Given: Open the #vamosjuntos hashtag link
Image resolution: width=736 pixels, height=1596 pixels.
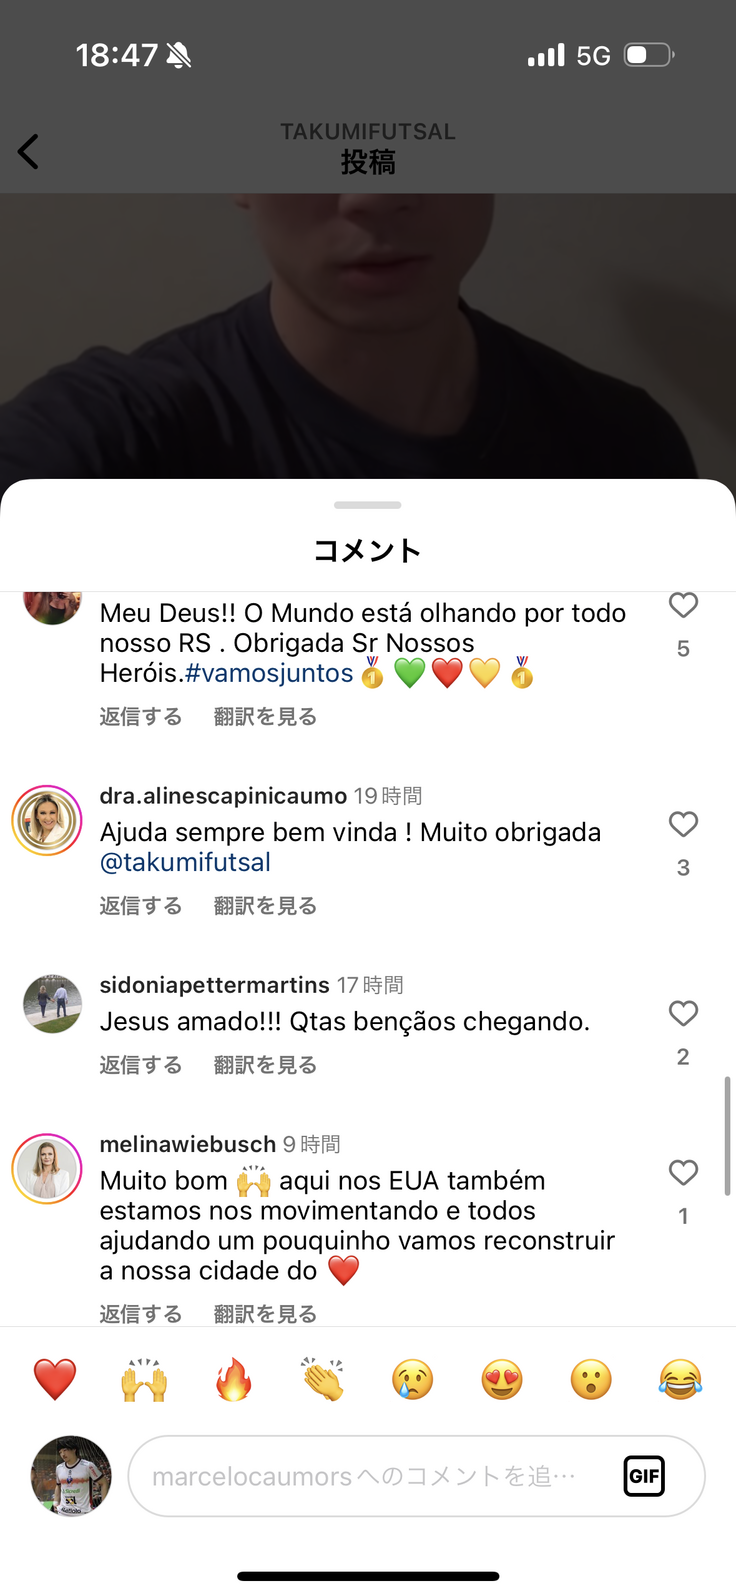Looking at the screenshot, I should [269, 673].
